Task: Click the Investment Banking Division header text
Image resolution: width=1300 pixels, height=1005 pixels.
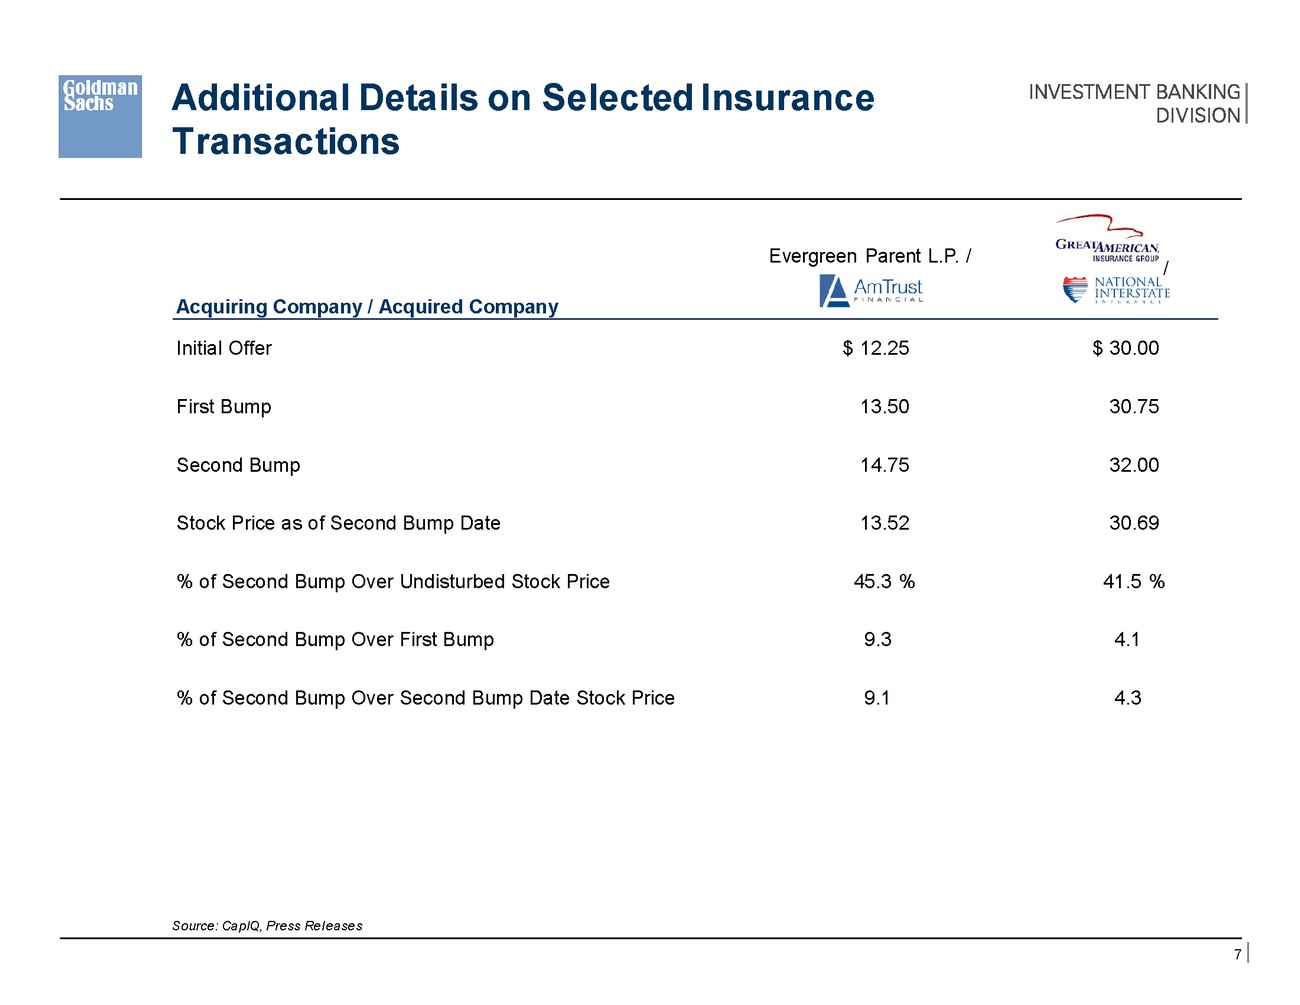Action: 1134,103
